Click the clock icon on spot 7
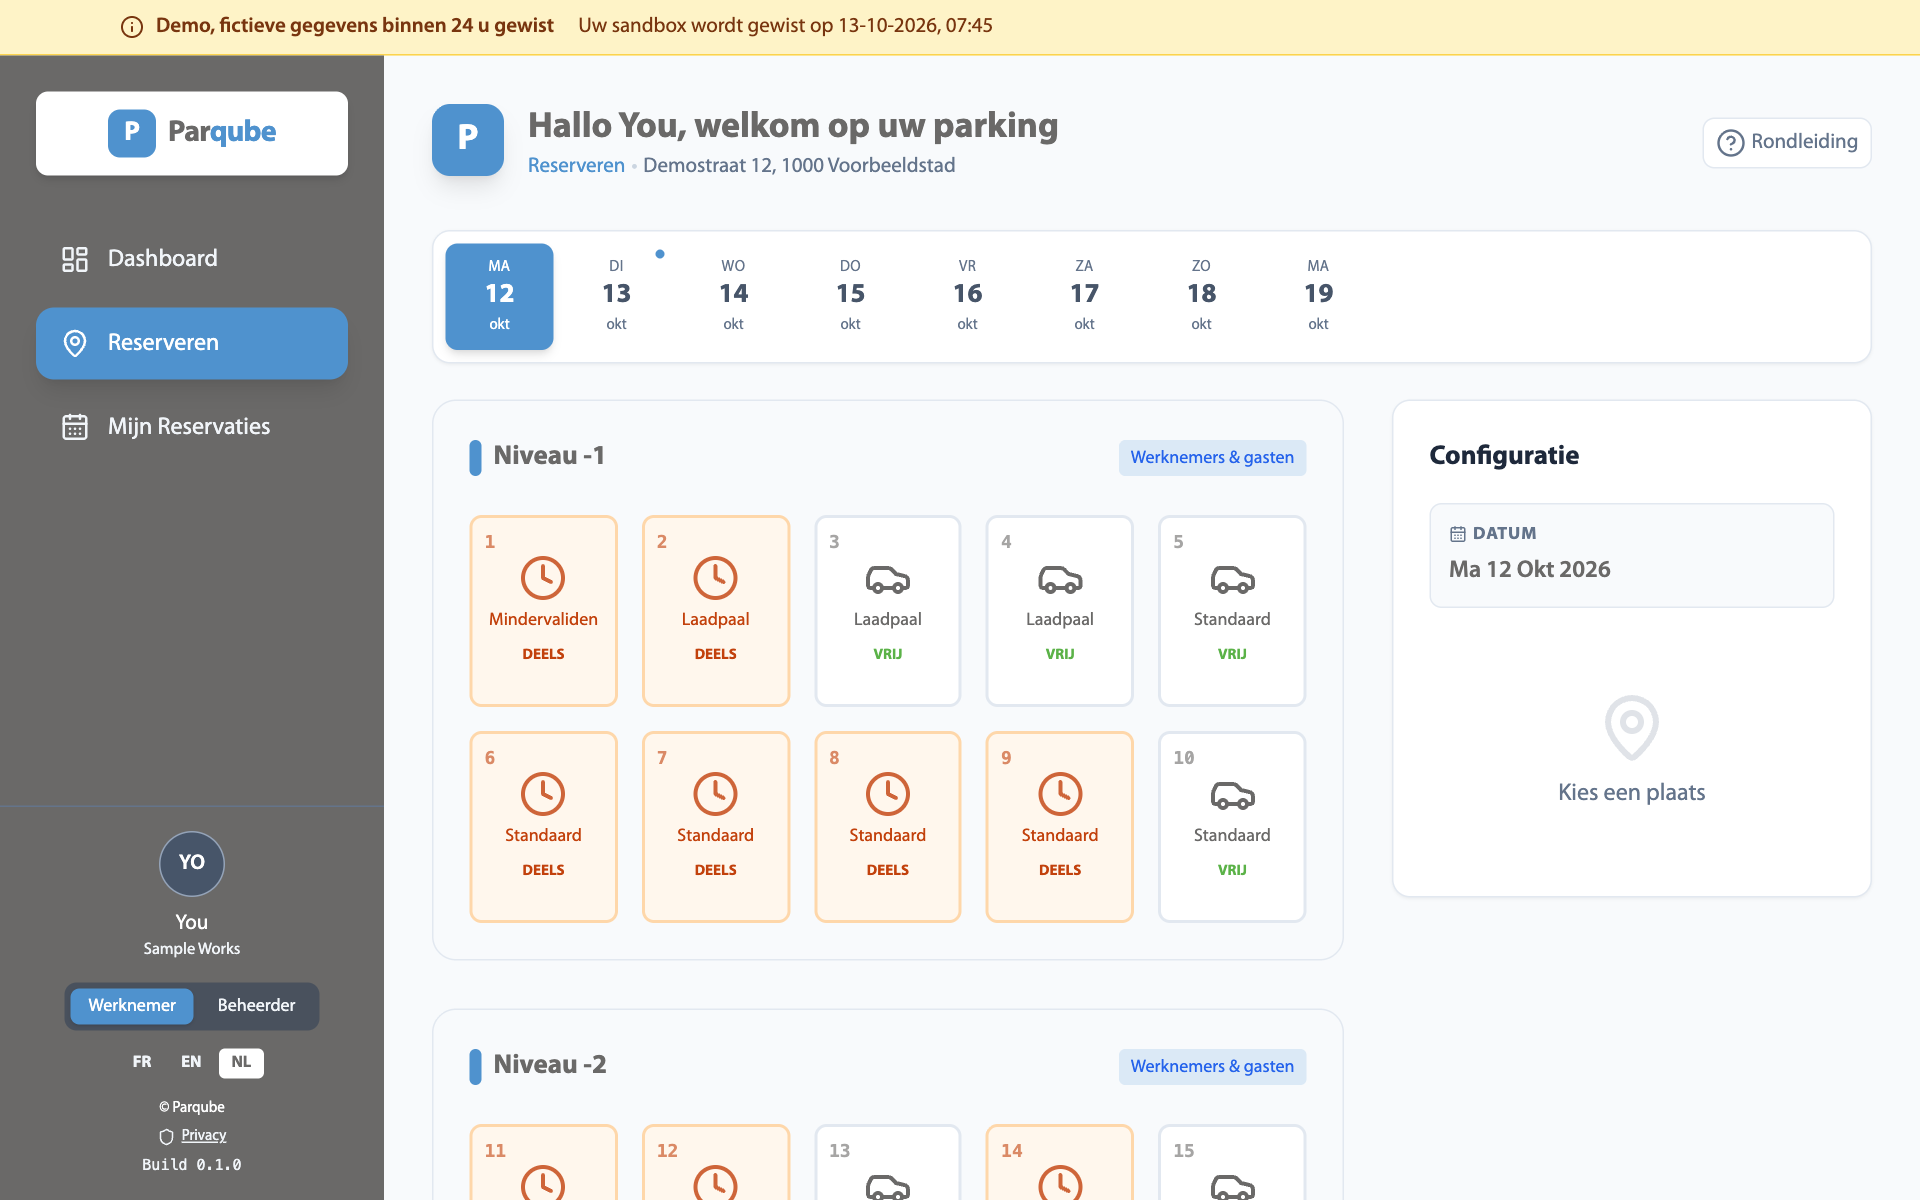The height and width of the screenshot is (1200, 1920). 715,794
